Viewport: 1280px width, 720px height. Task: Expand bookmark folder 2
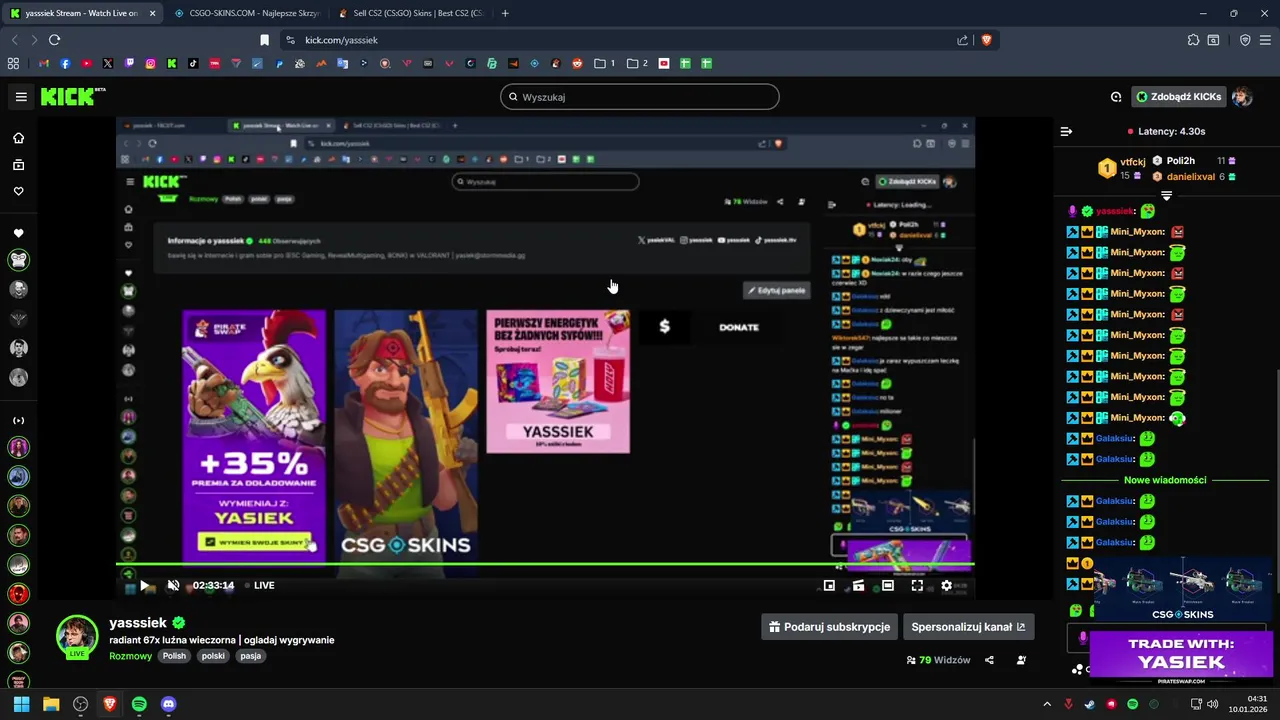(x=637, y=63)
